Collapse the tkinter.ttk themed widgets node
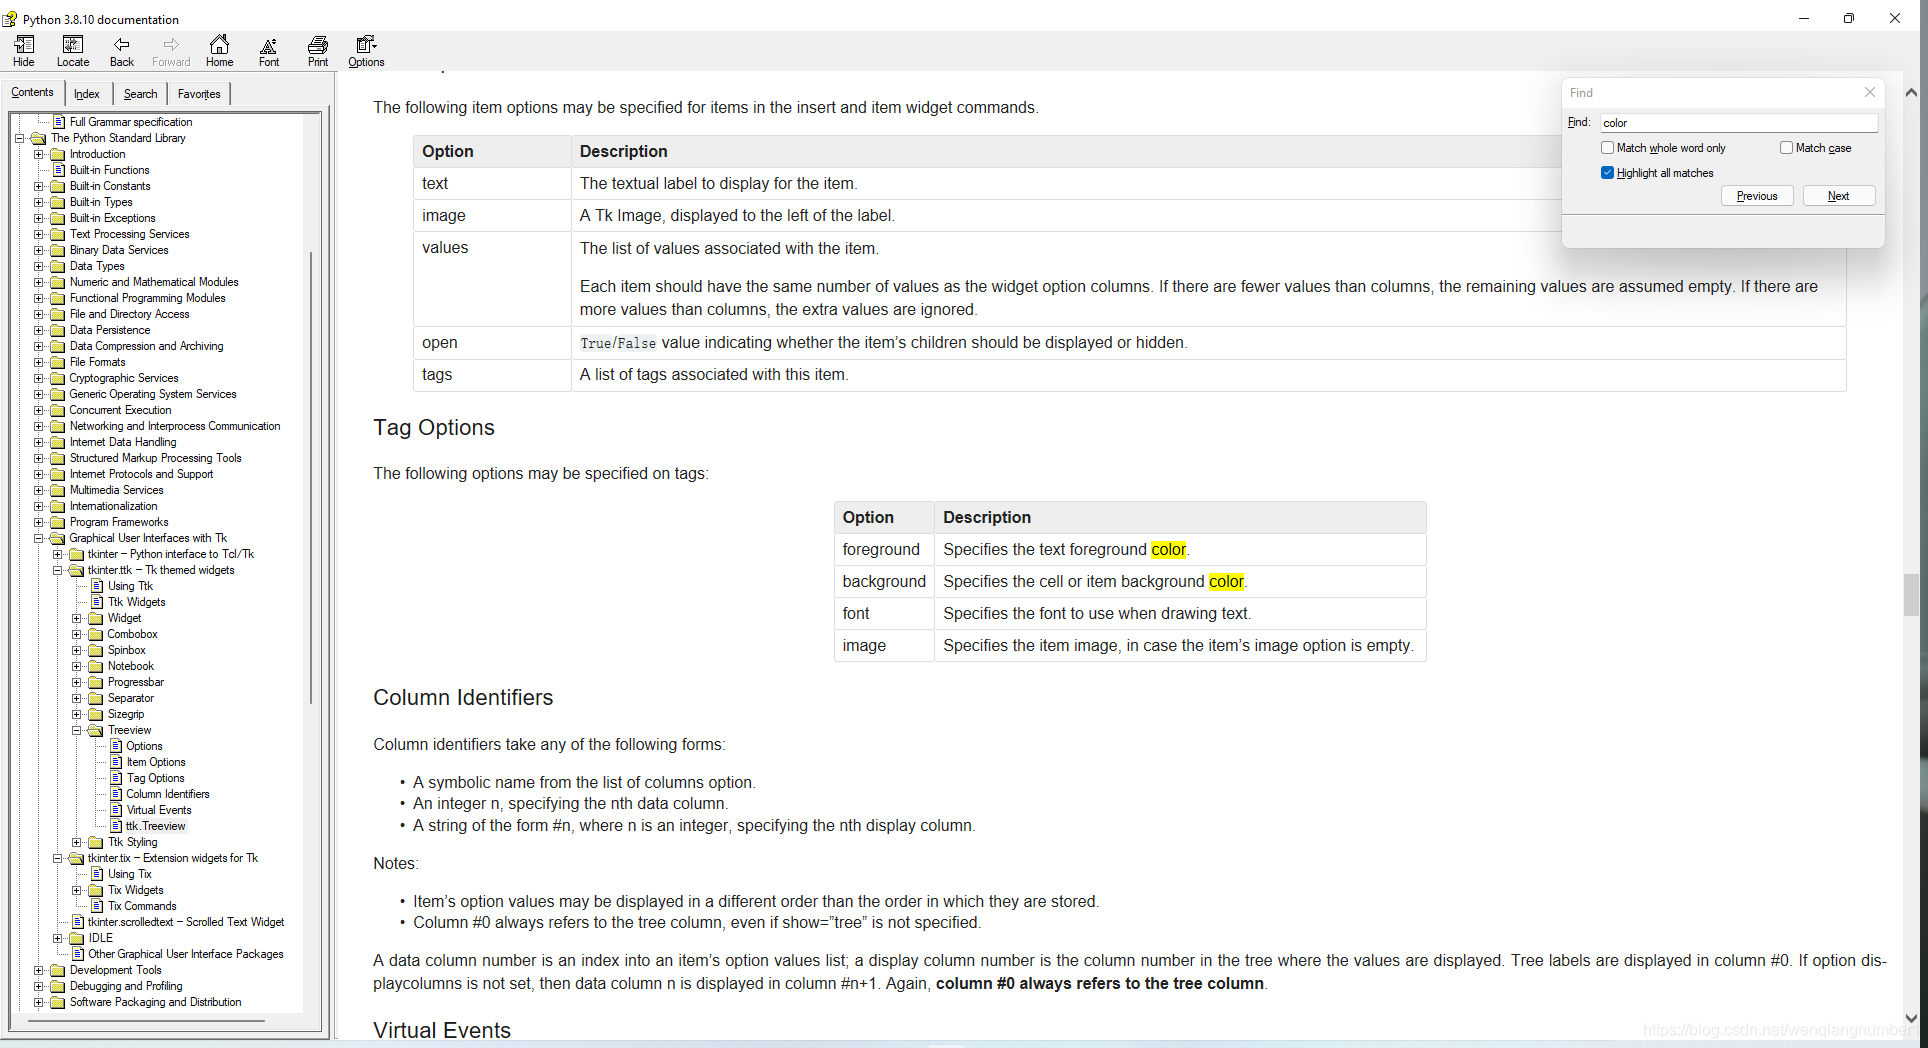This screenshot has height=1048, width=1928. click(57, 570)
